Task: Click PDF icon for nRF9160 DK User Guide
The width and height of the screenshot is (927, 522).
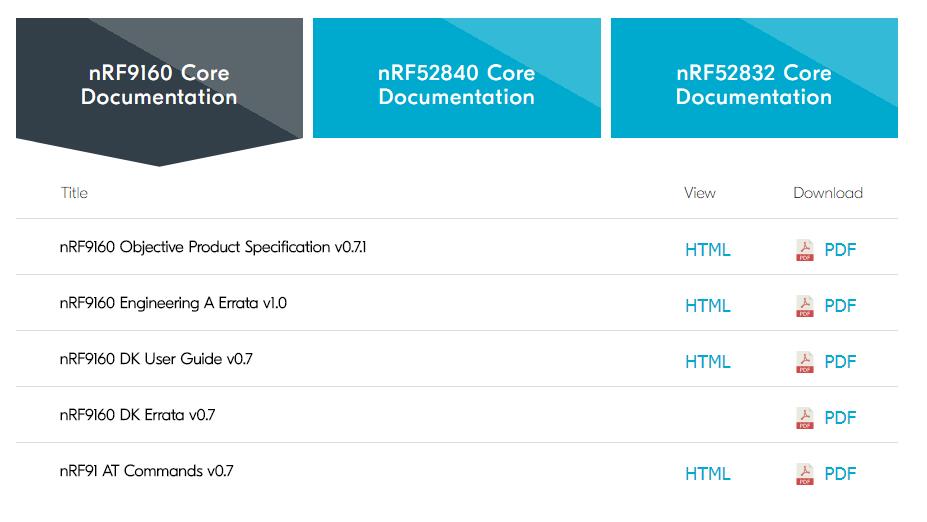Action: click(804, 362)
